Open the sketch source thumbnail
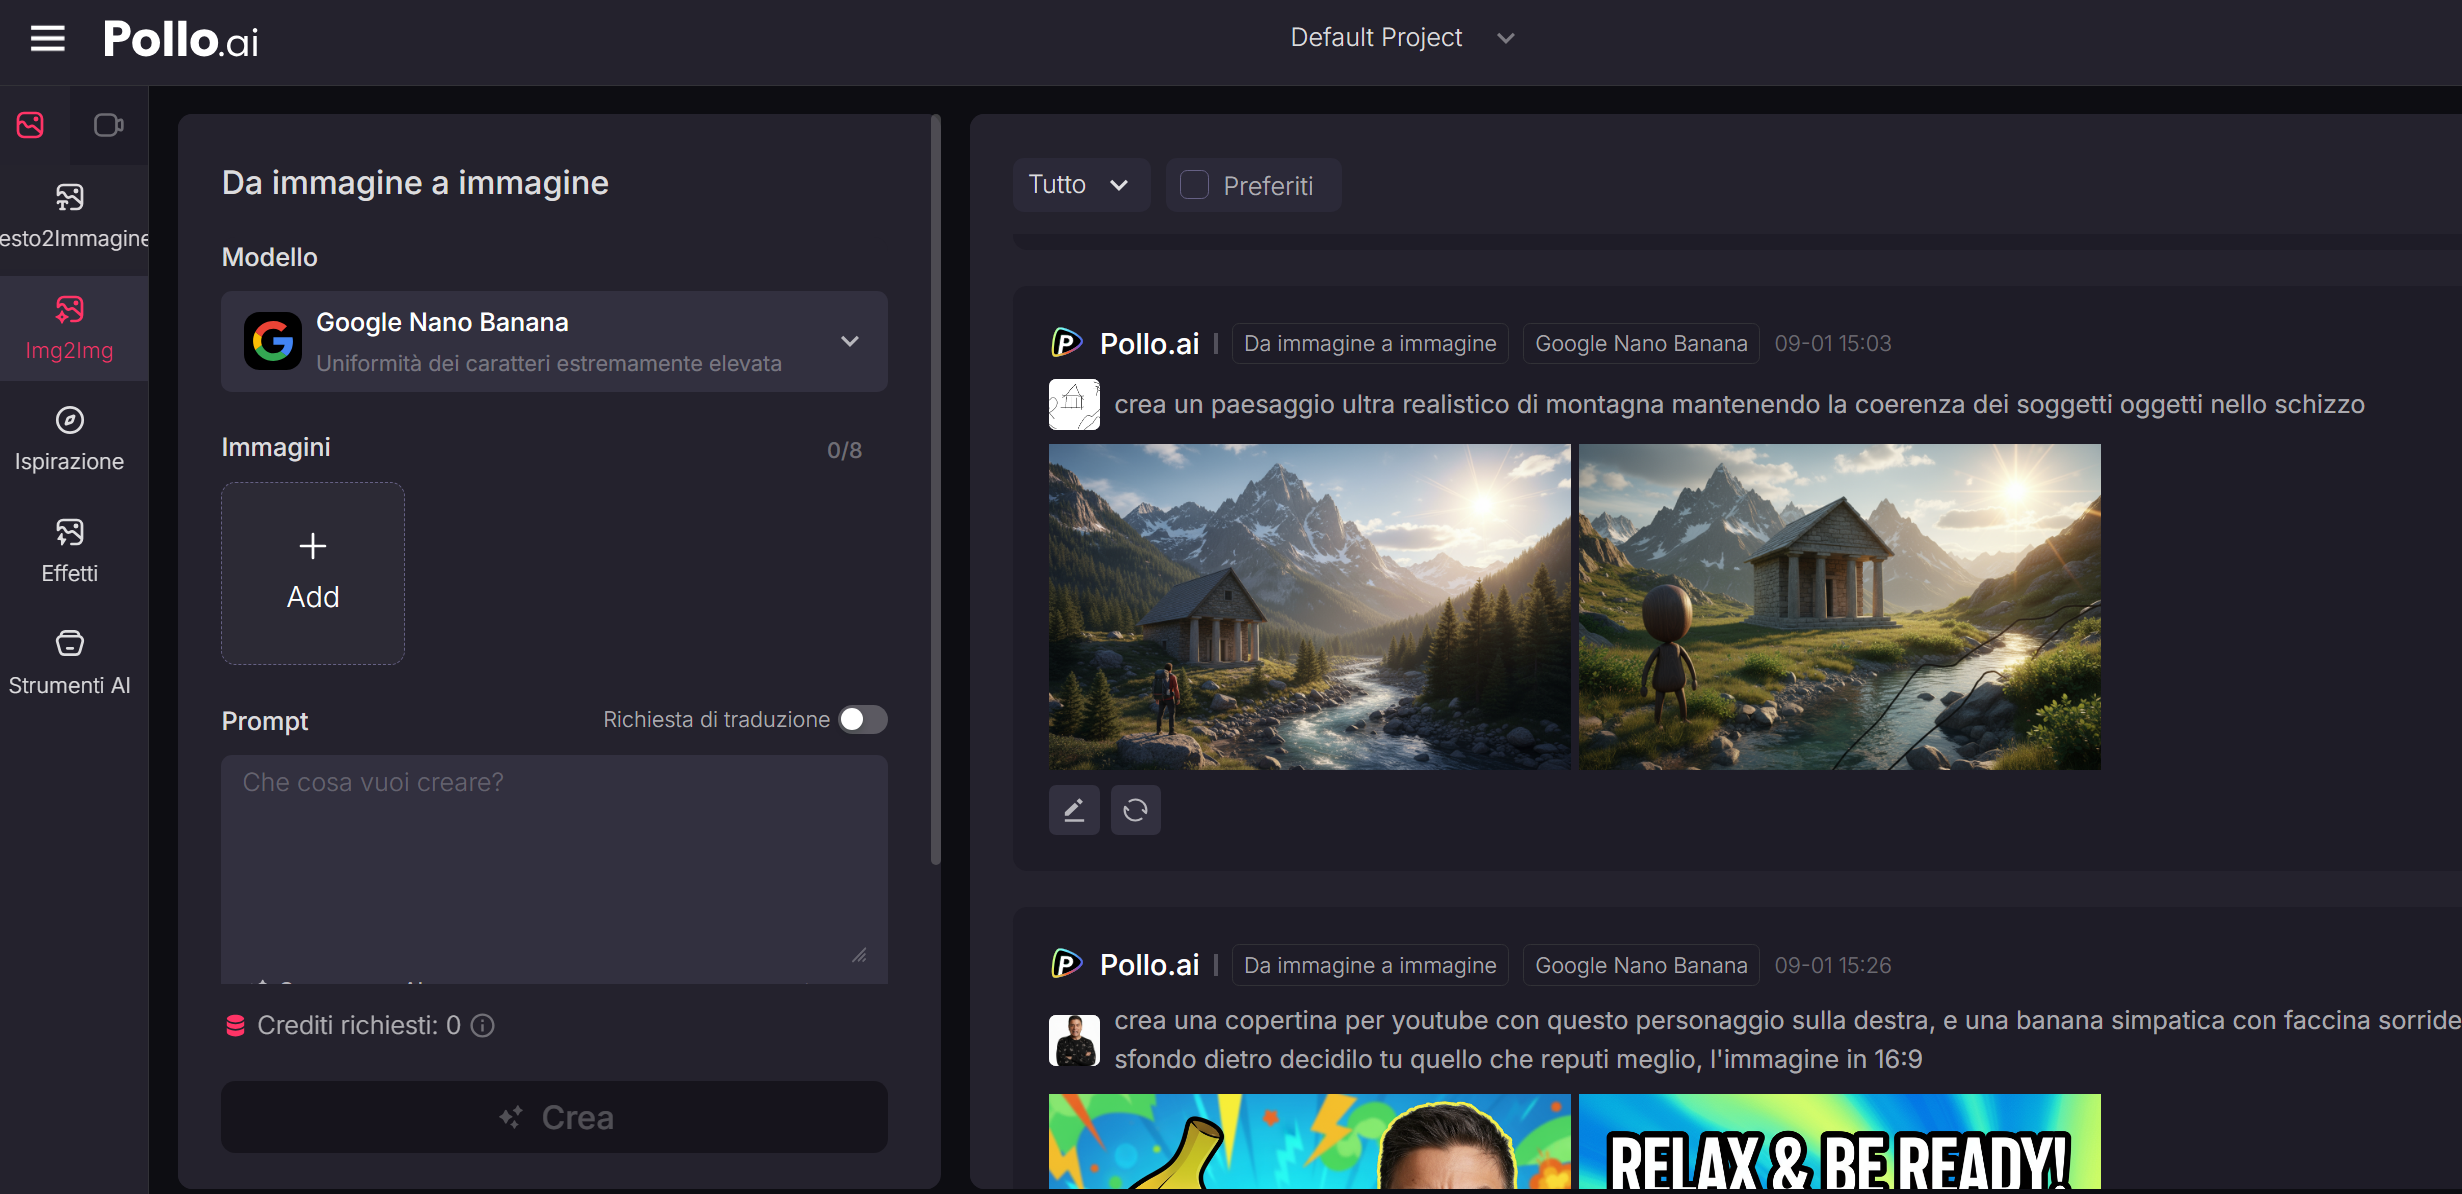Viewport: 2462px width, 1194px height. 1074,404
